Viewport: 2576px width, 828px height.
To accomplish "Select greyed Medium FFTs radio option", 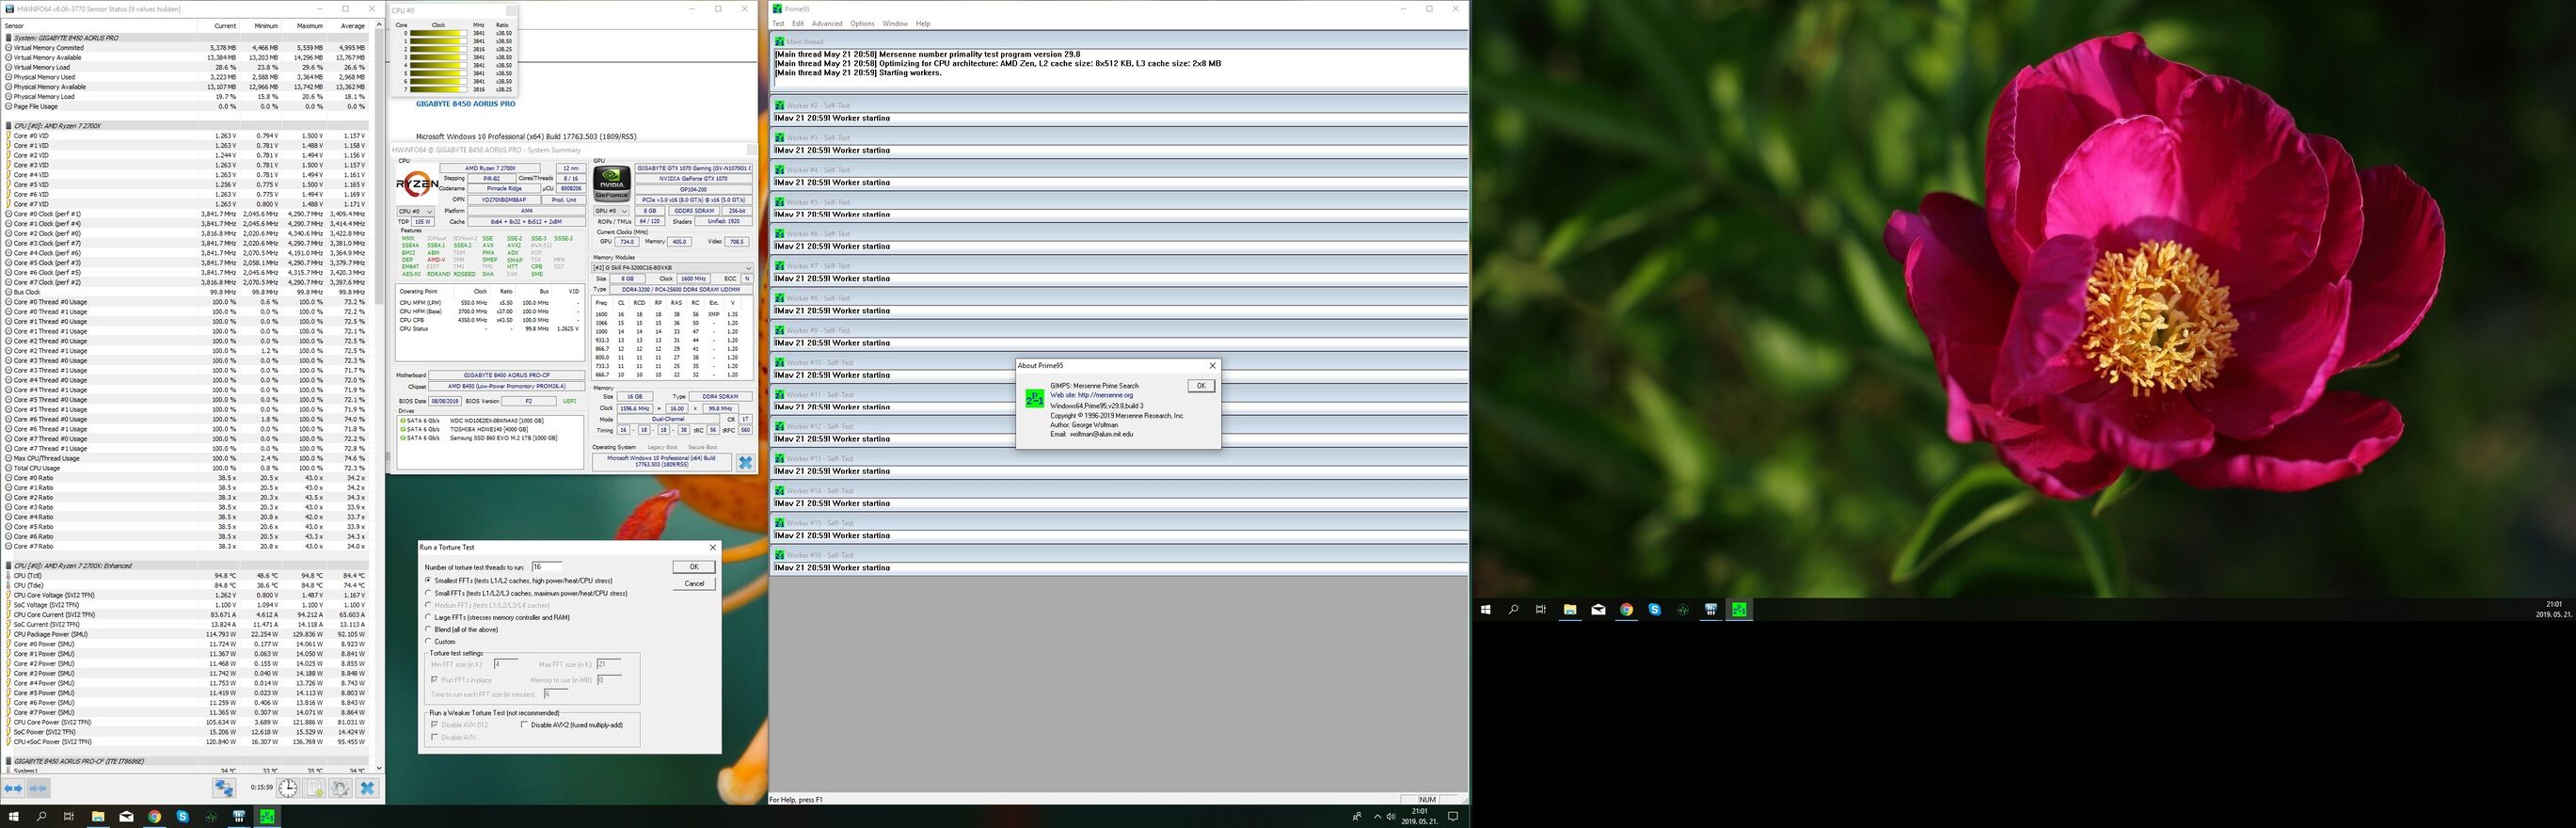I will click(429, 605).
